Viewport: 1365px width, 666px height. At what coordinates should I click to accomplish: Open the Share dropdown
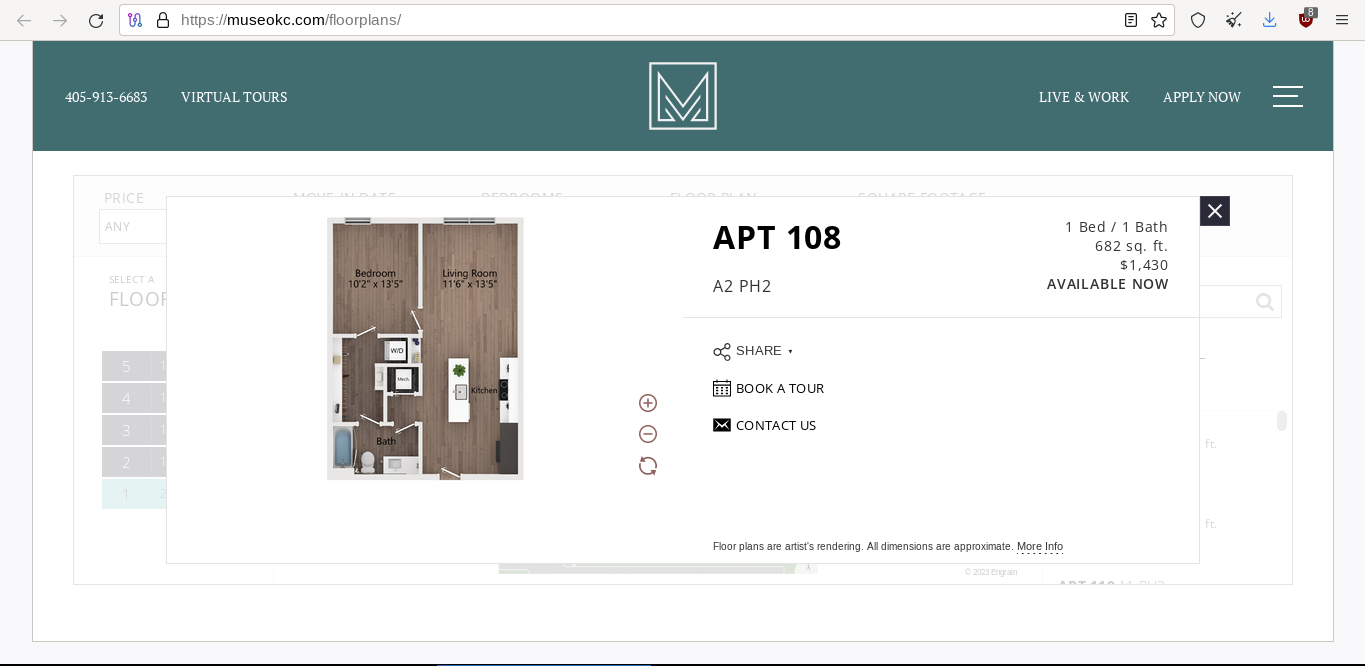(764, 351)
